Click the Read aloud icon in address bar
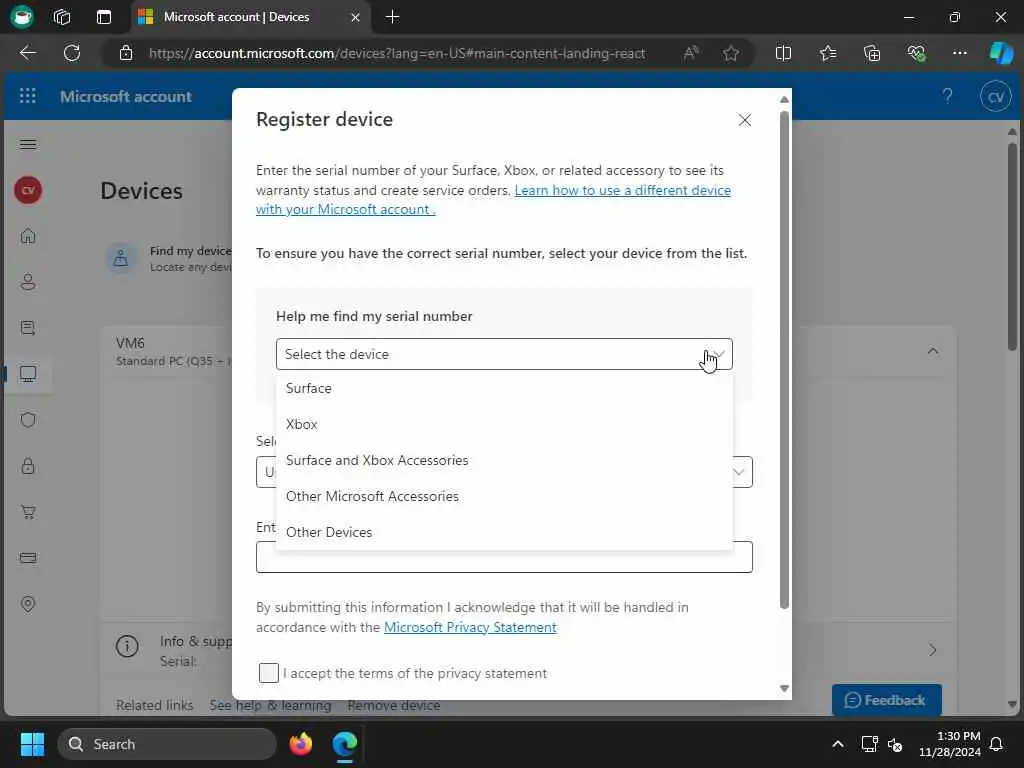The image size is (1024, 768). click(691, 53)
